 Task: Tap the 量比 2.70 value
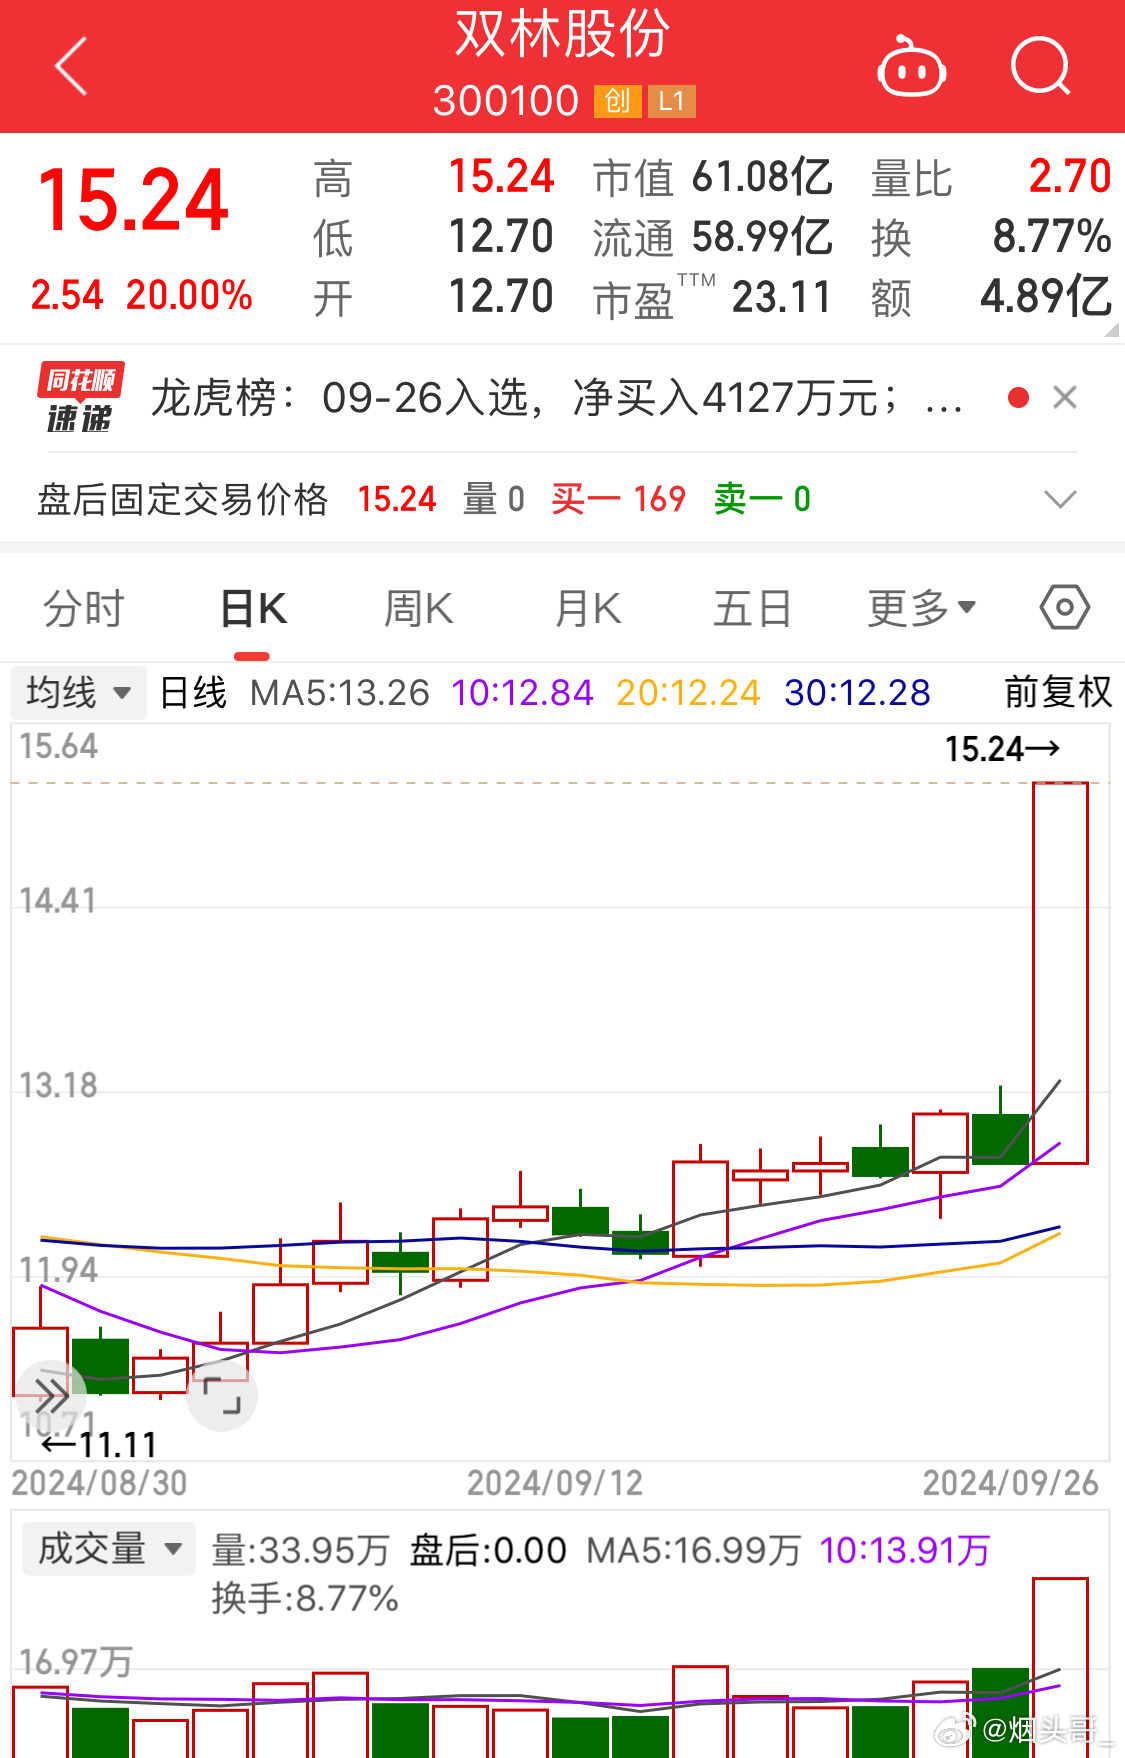pyautogui.click(x=991, y=178)
